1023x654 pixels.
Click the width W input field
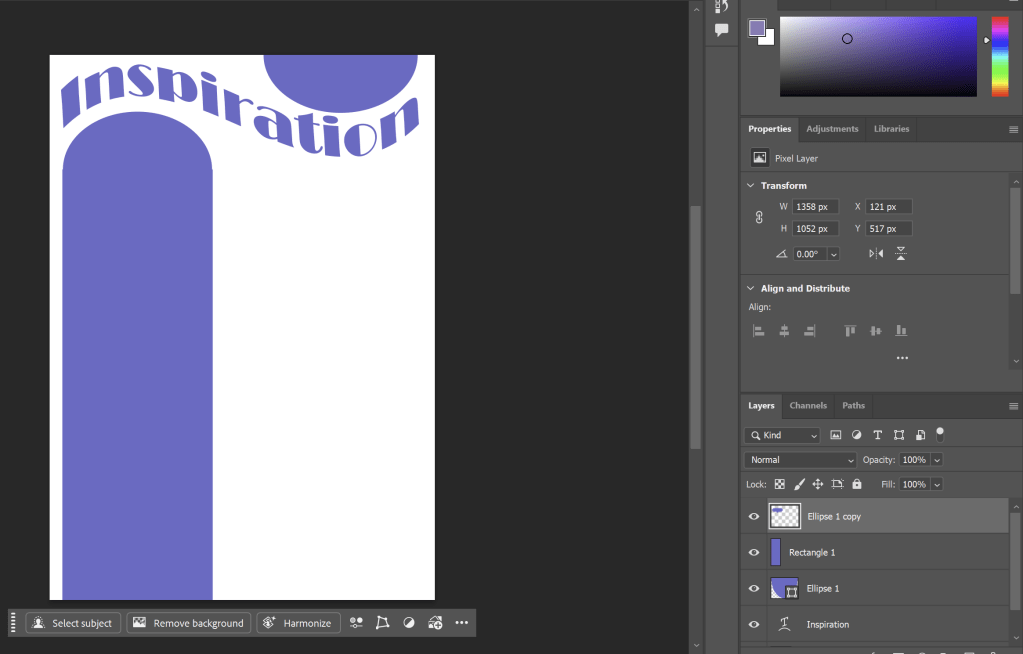pos(815,207)
